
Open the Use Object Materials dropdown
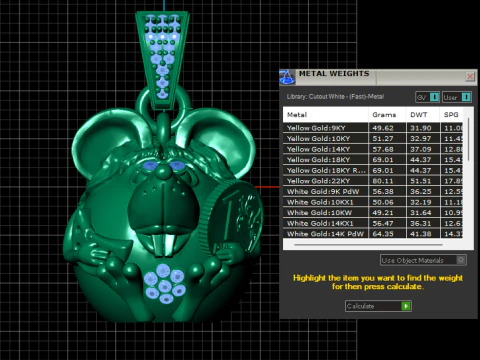point(423,260)
